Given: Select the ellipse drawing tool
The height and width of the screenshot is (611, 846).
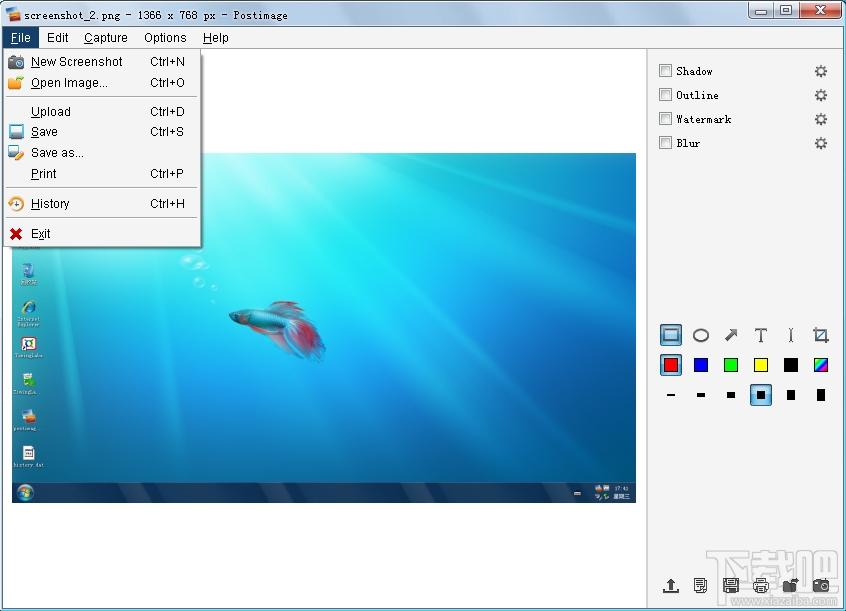Looking at the screenshot, I should tap(700, 335).
